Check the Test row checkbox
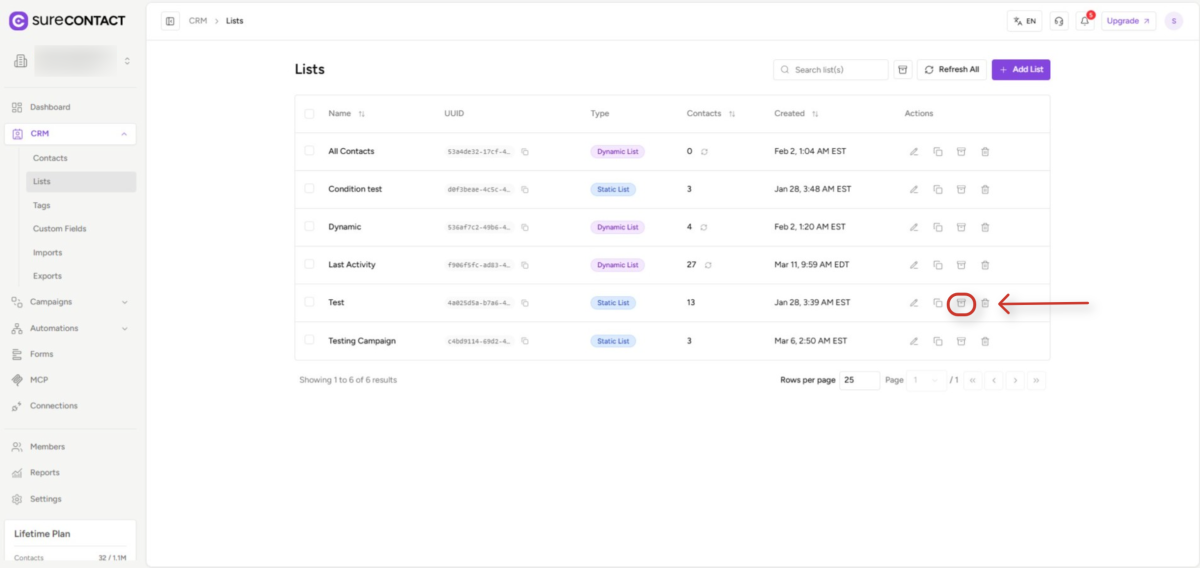Viewport: 1200px width, 568px height. coord(309,302)
